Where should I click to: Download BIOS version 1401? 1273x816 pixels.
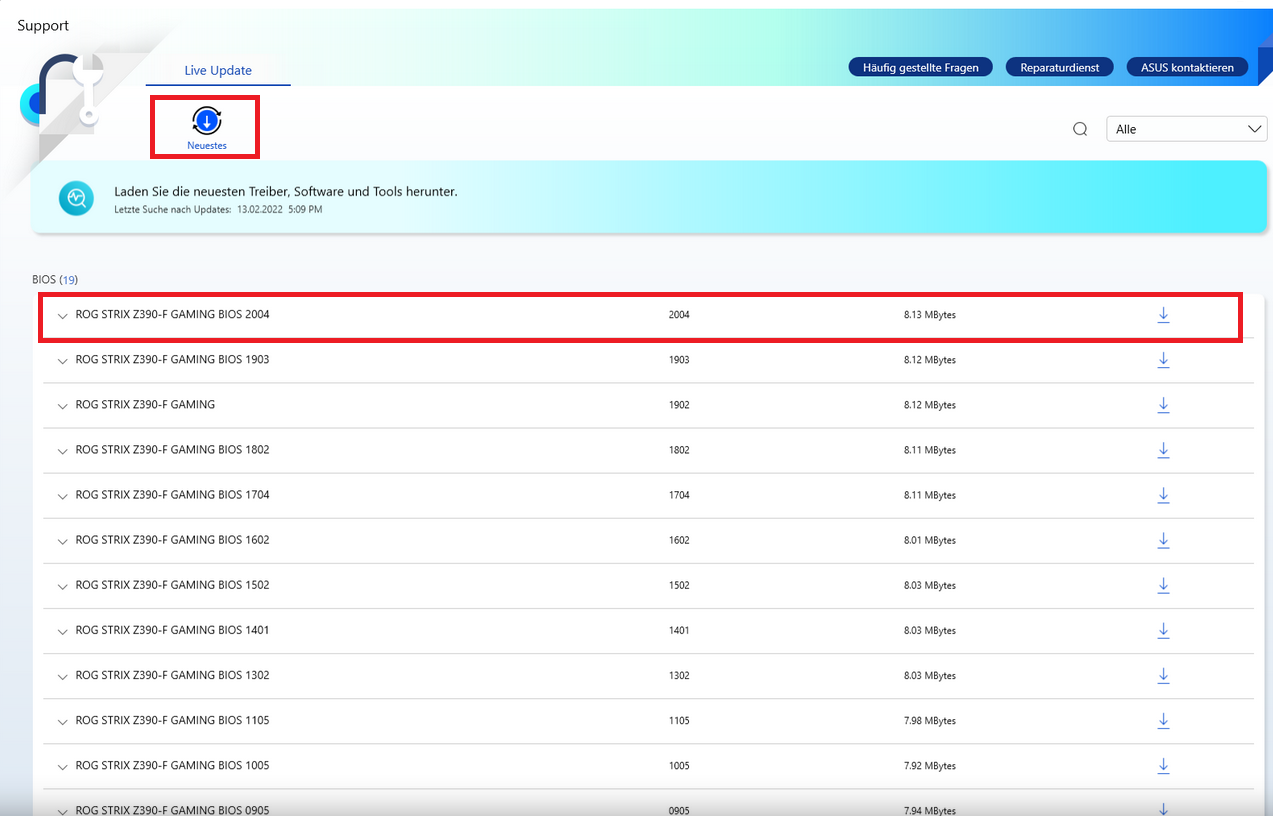click(1163, 631)
